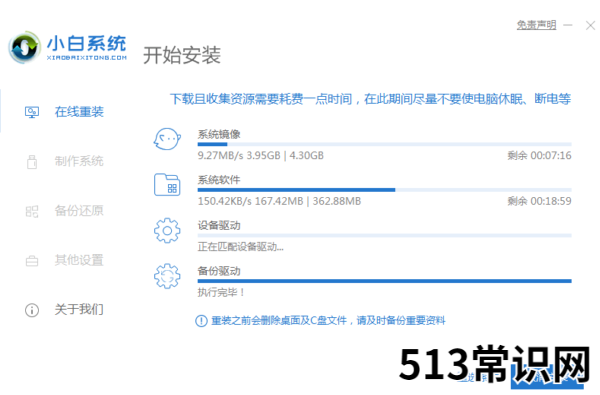This screenshot has width=600, height=395.
Task: Open the 免责声明 link
Action: pos(536,25)
